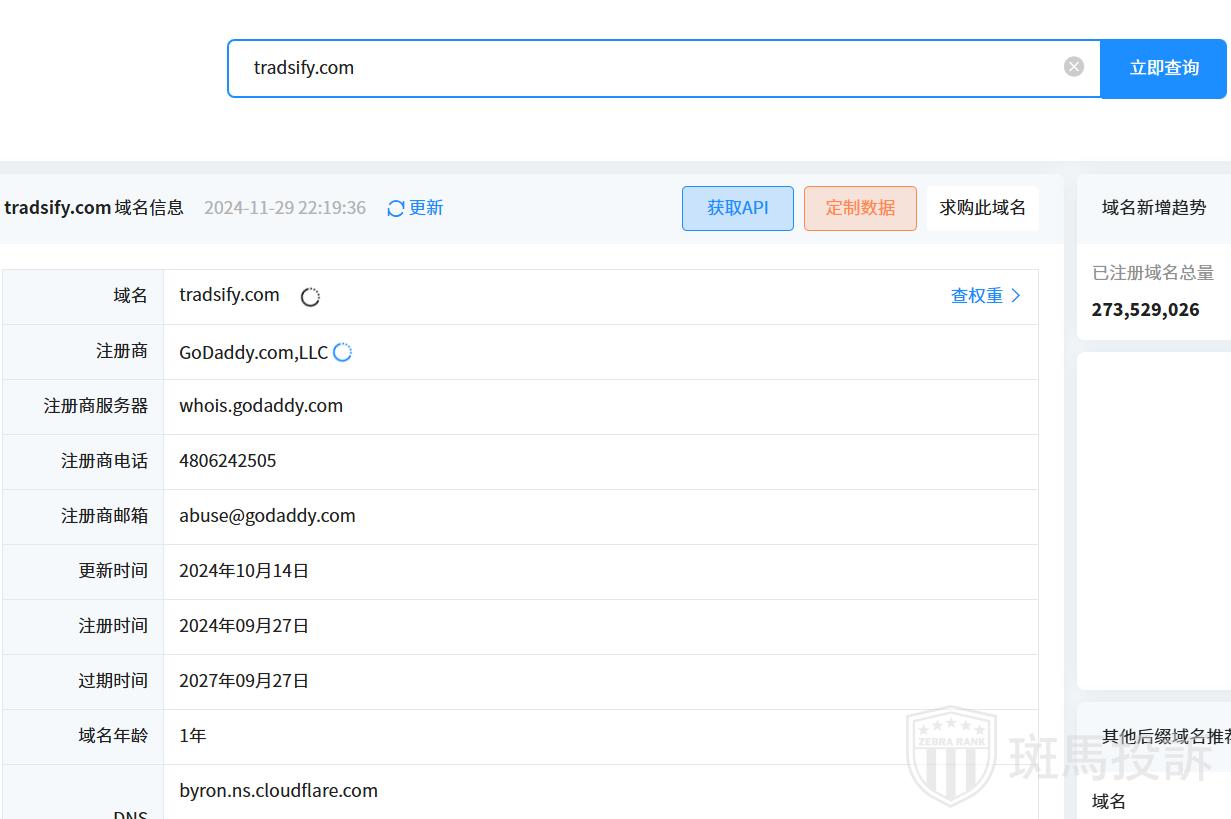The width and height of the screenshot is (1231, 819).
Task: Click the byron.ns.cloudflare.com DNS entry
Action: tap(278, 791)
